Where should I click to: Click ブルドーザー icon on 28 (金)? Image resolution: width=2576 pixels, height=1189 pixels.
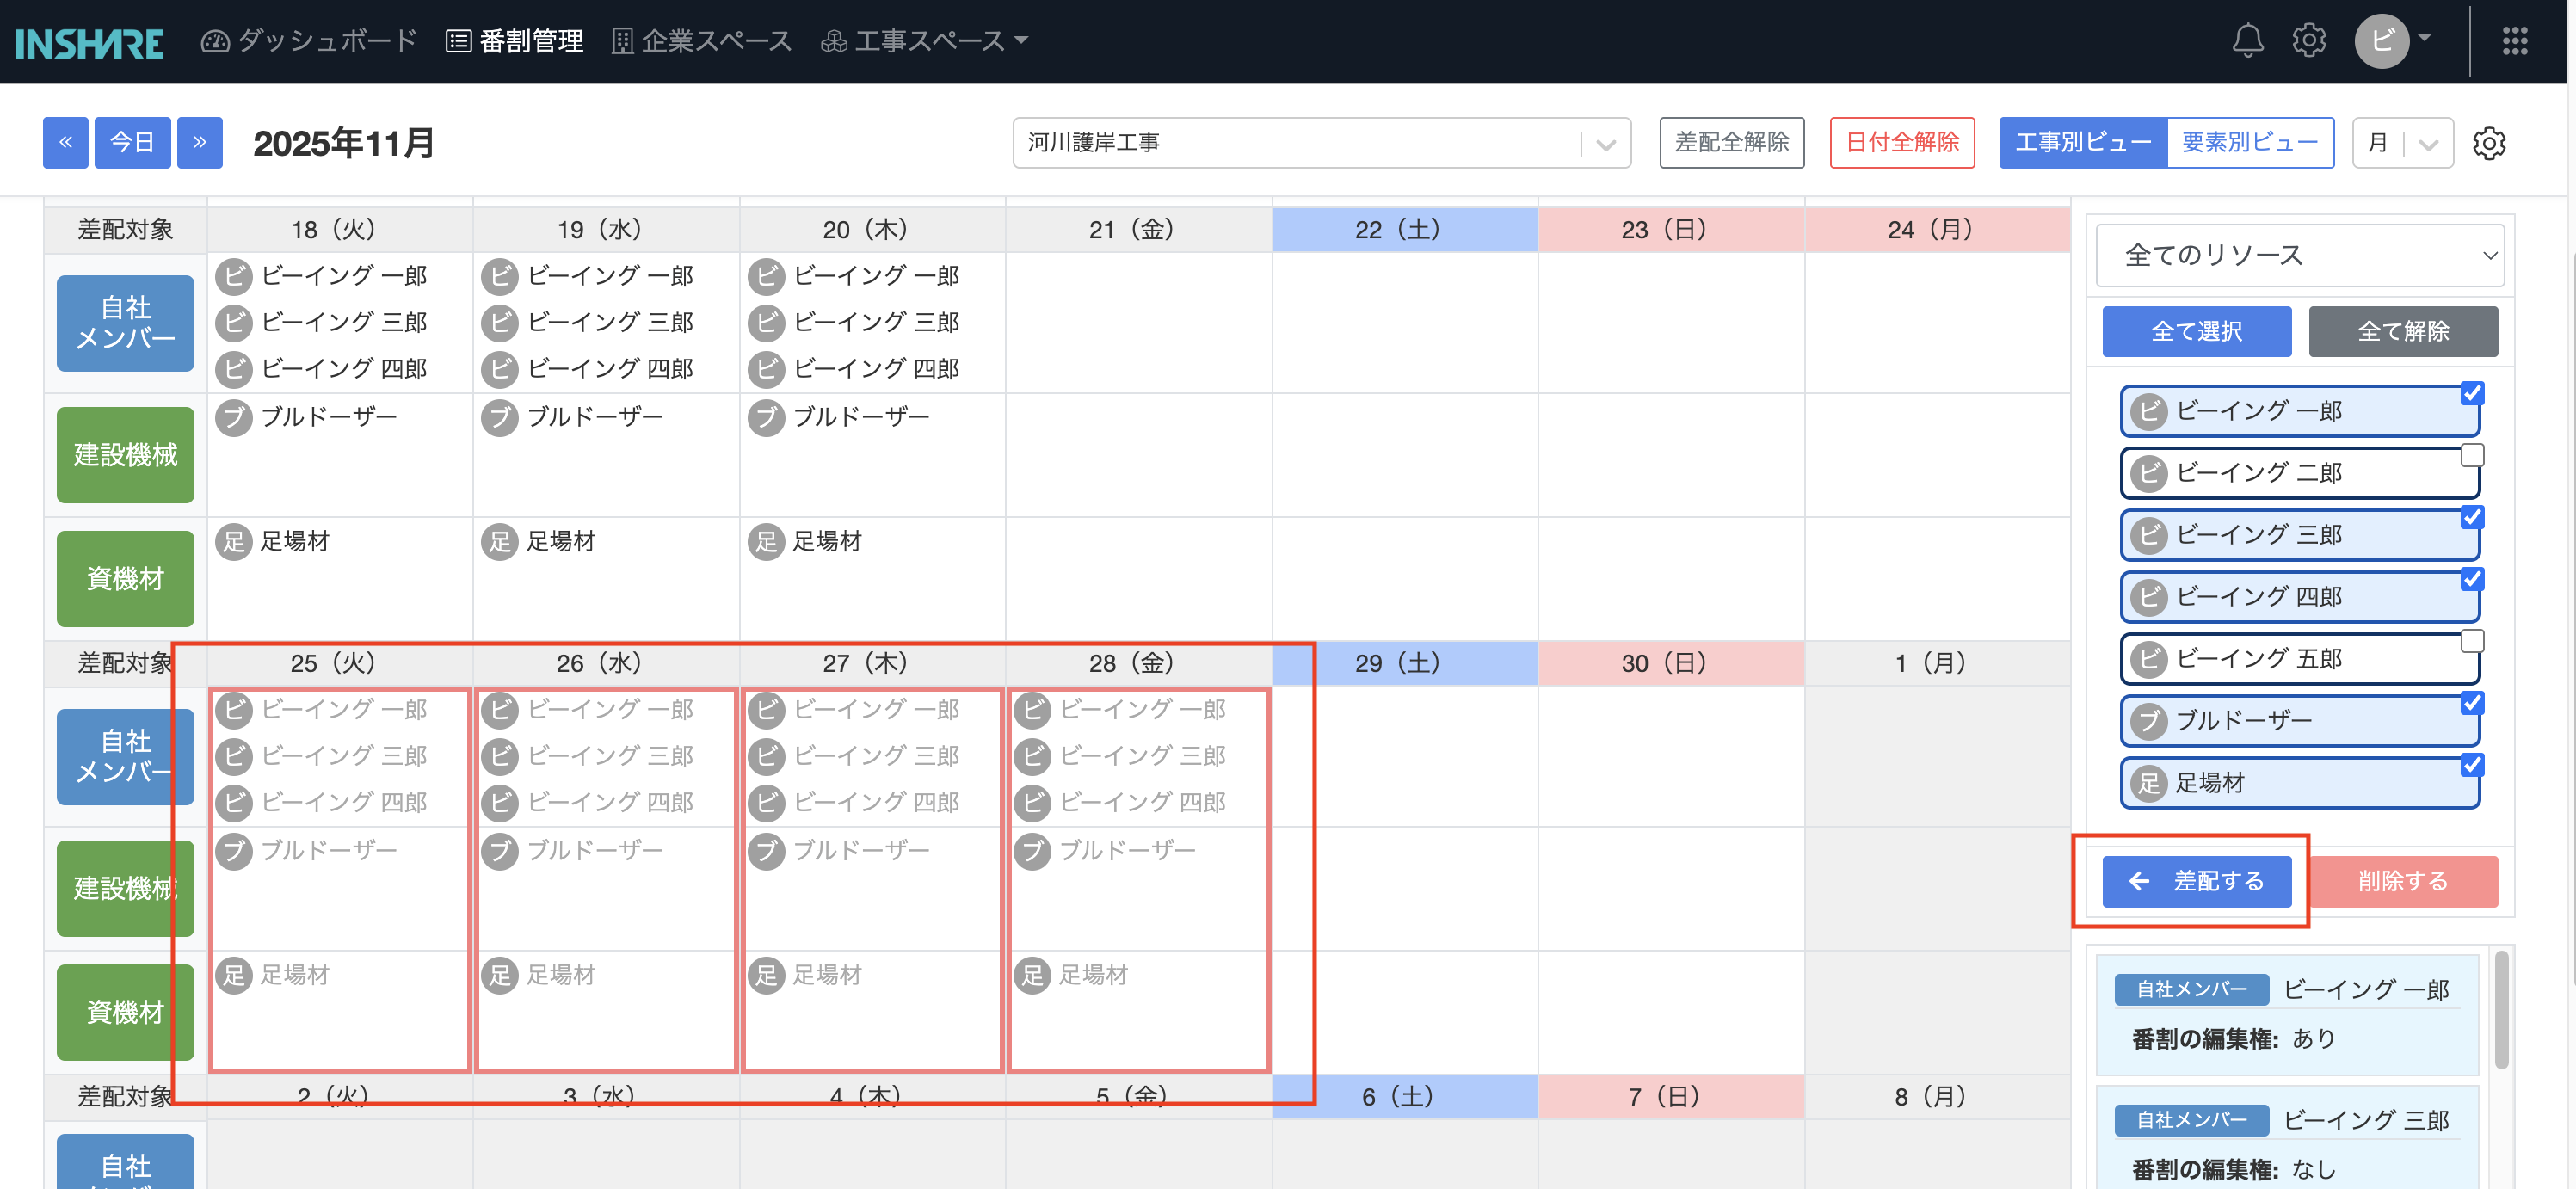(1032, 851)
